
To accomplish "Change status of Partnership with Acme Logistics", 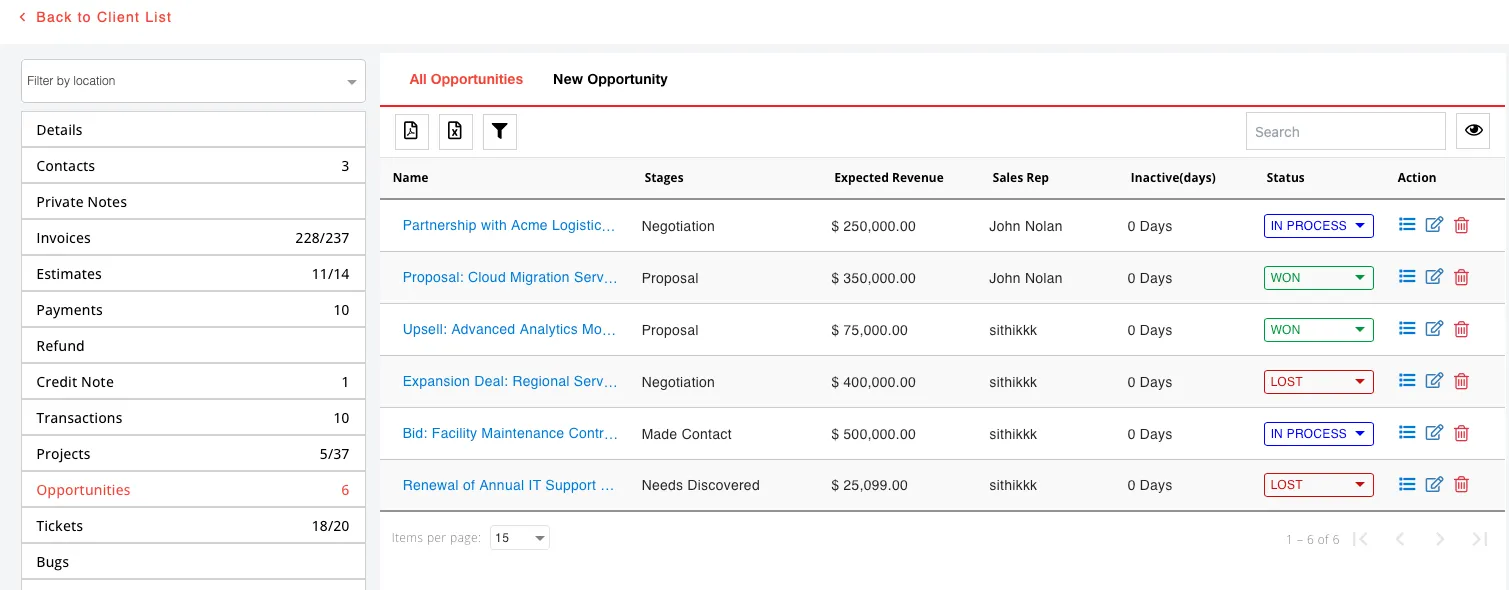I will [1318, 226].
